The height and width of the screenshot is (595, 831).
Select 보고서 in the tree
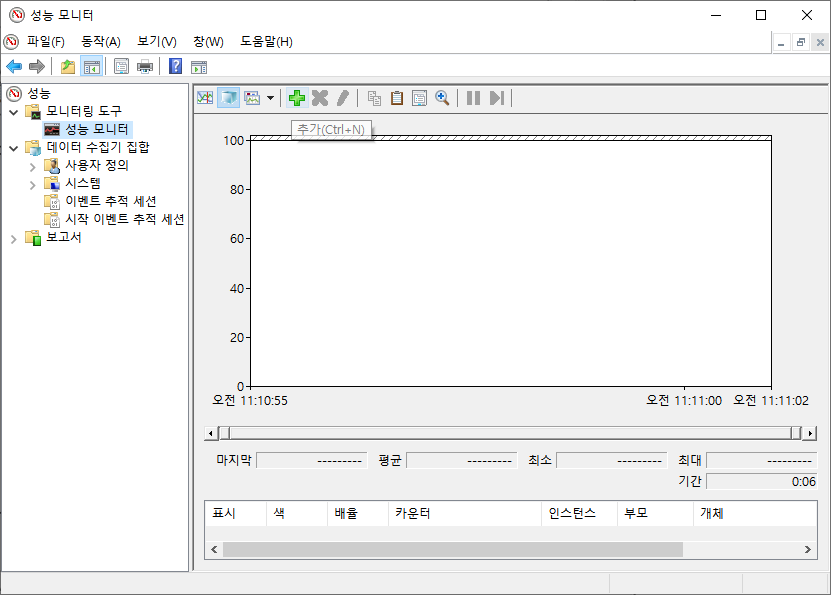(x=64, y=237)
